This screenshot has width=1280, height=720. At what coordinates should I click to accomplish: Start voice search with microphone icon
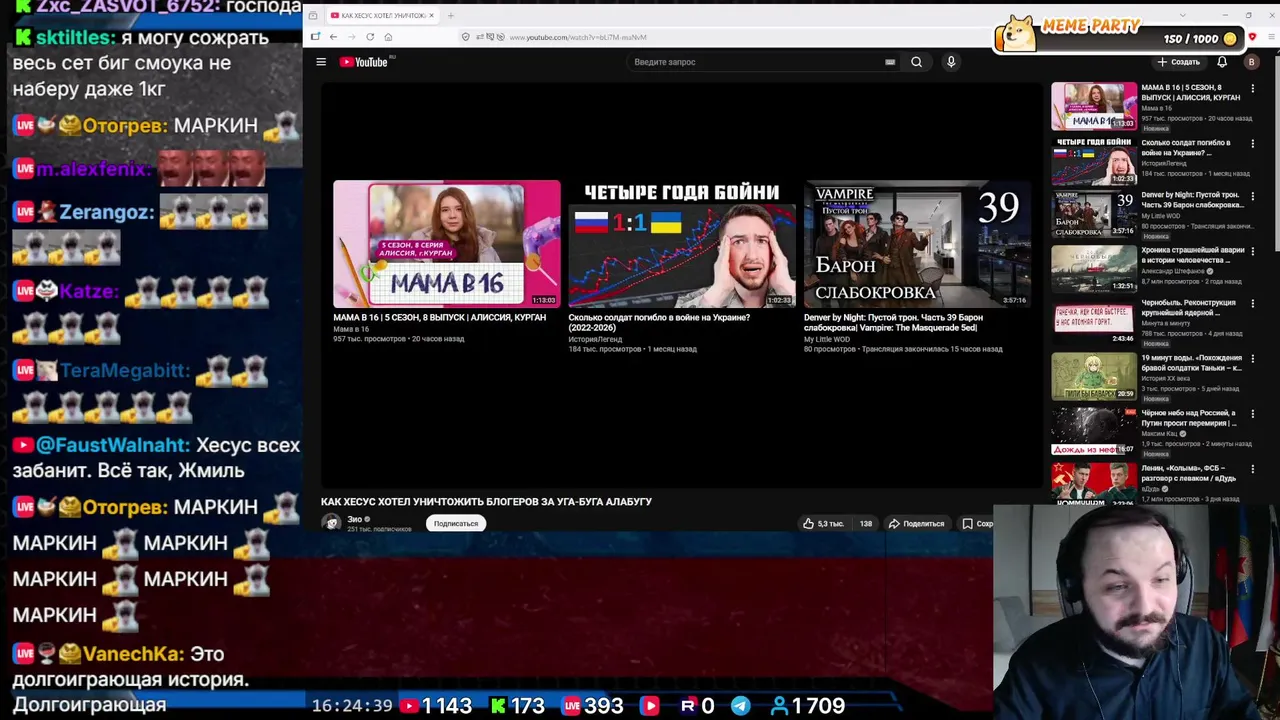point(951,62)
